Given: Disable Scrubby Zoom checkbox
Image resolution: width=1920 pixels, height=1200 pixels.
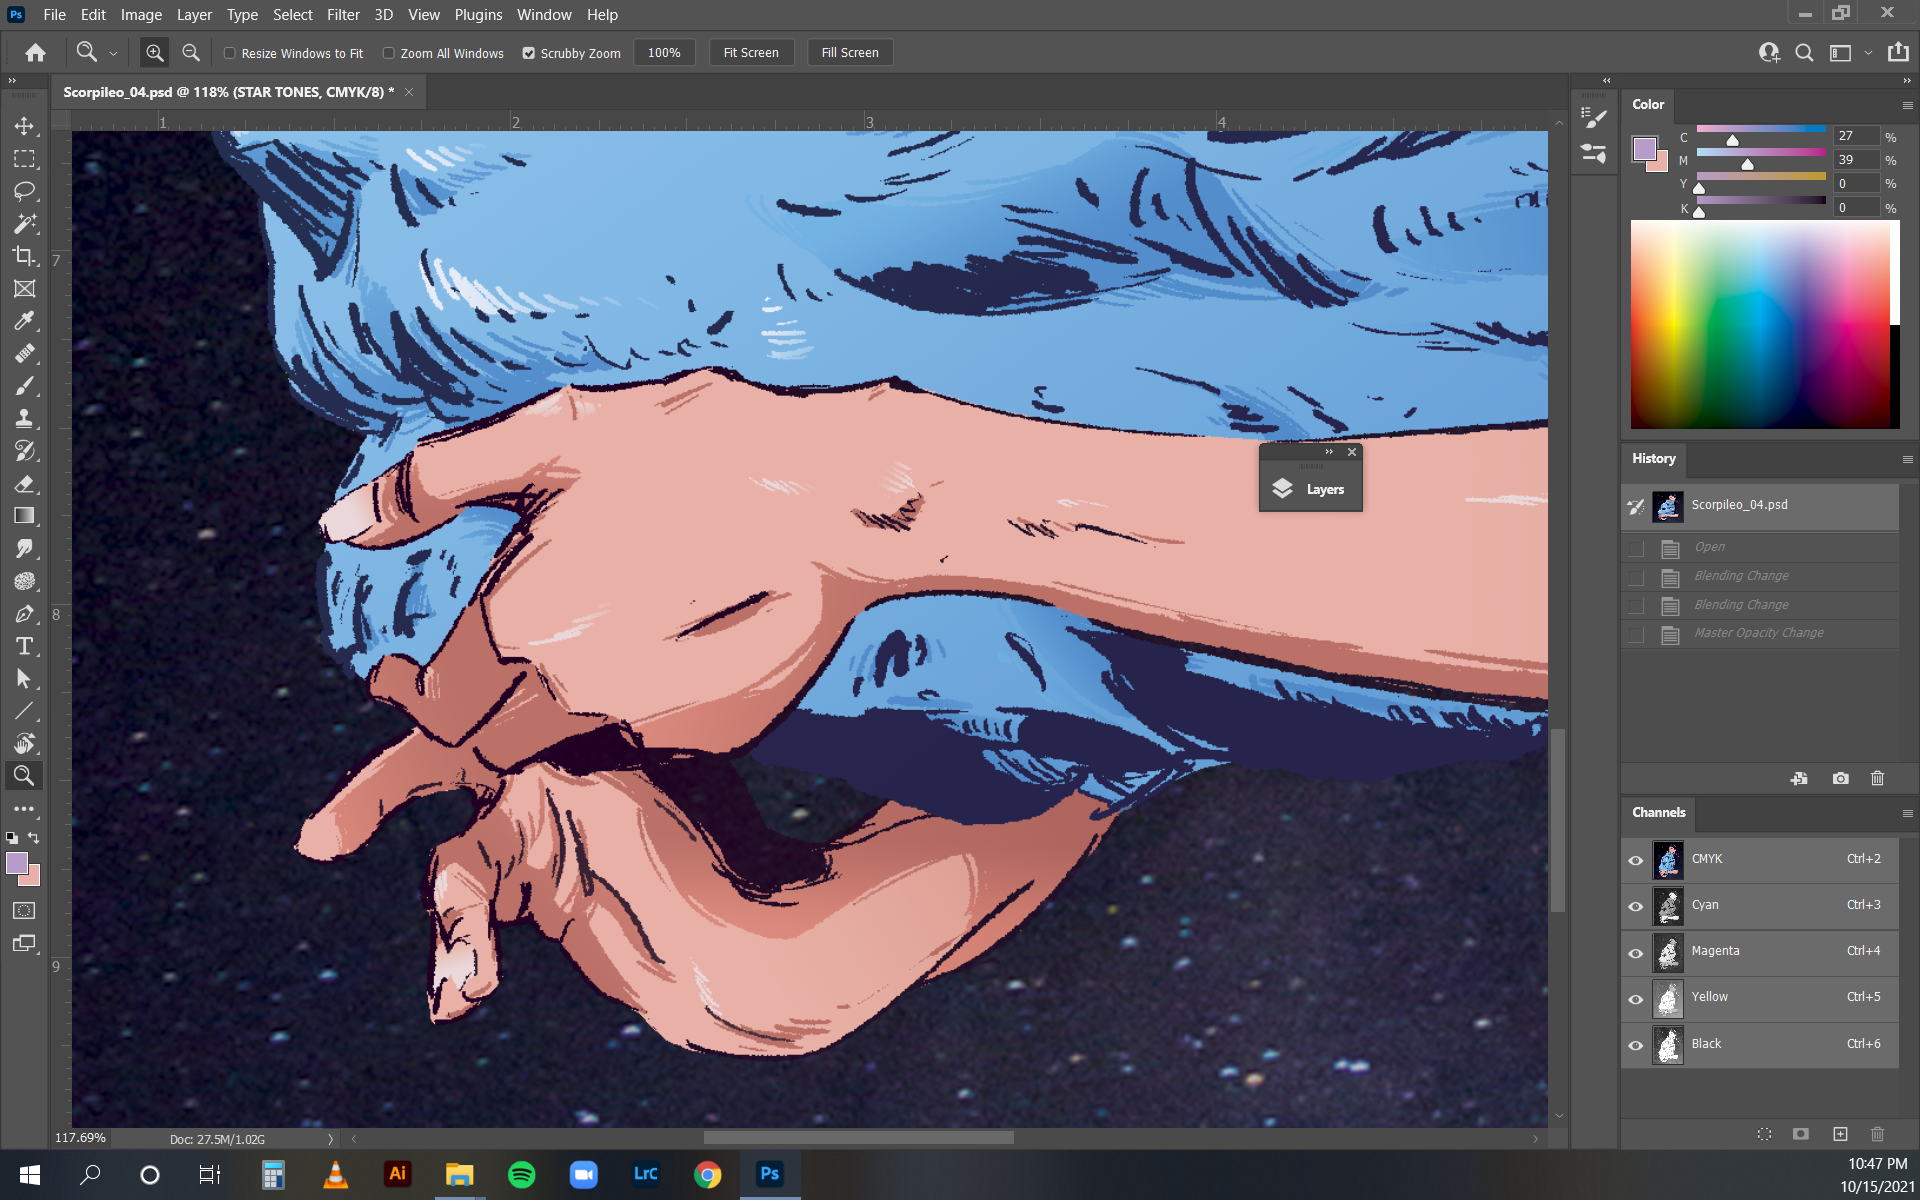Looking at the screenshot, I should point(529,53).
